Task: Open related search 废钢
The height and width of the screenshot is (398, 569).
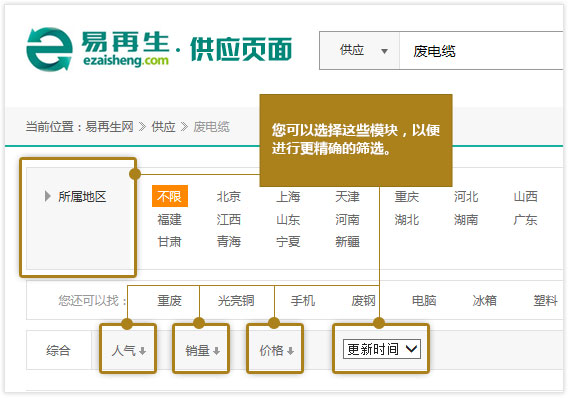Action: click(x=363, y=300)
